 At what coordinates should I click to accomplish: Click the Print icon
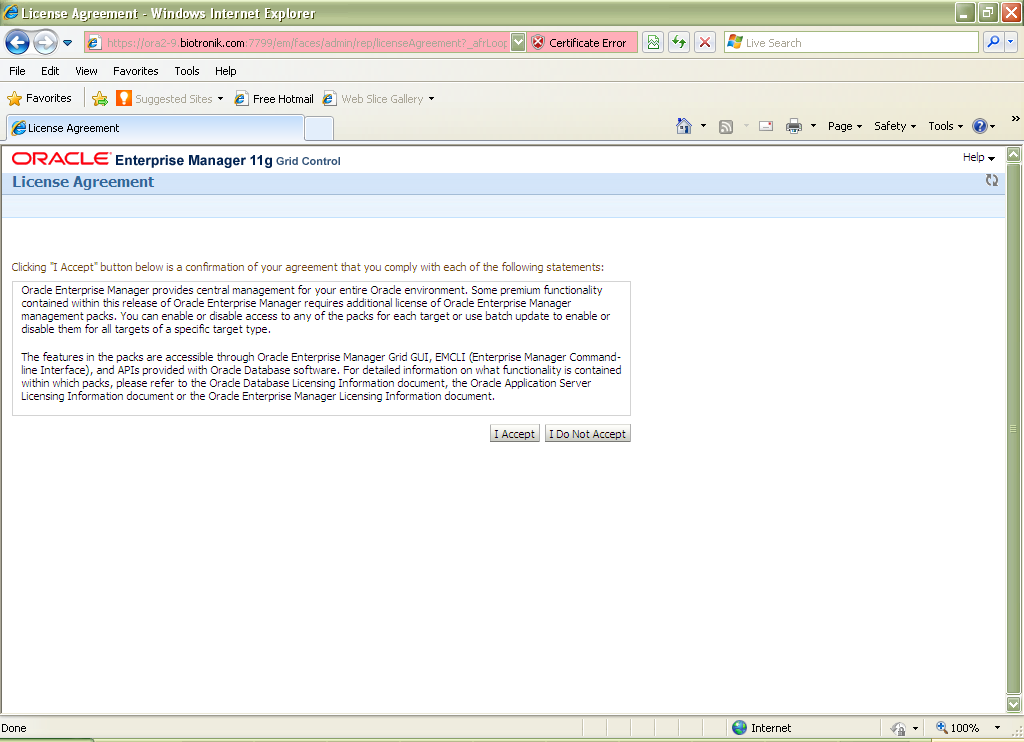click(793, 126)
